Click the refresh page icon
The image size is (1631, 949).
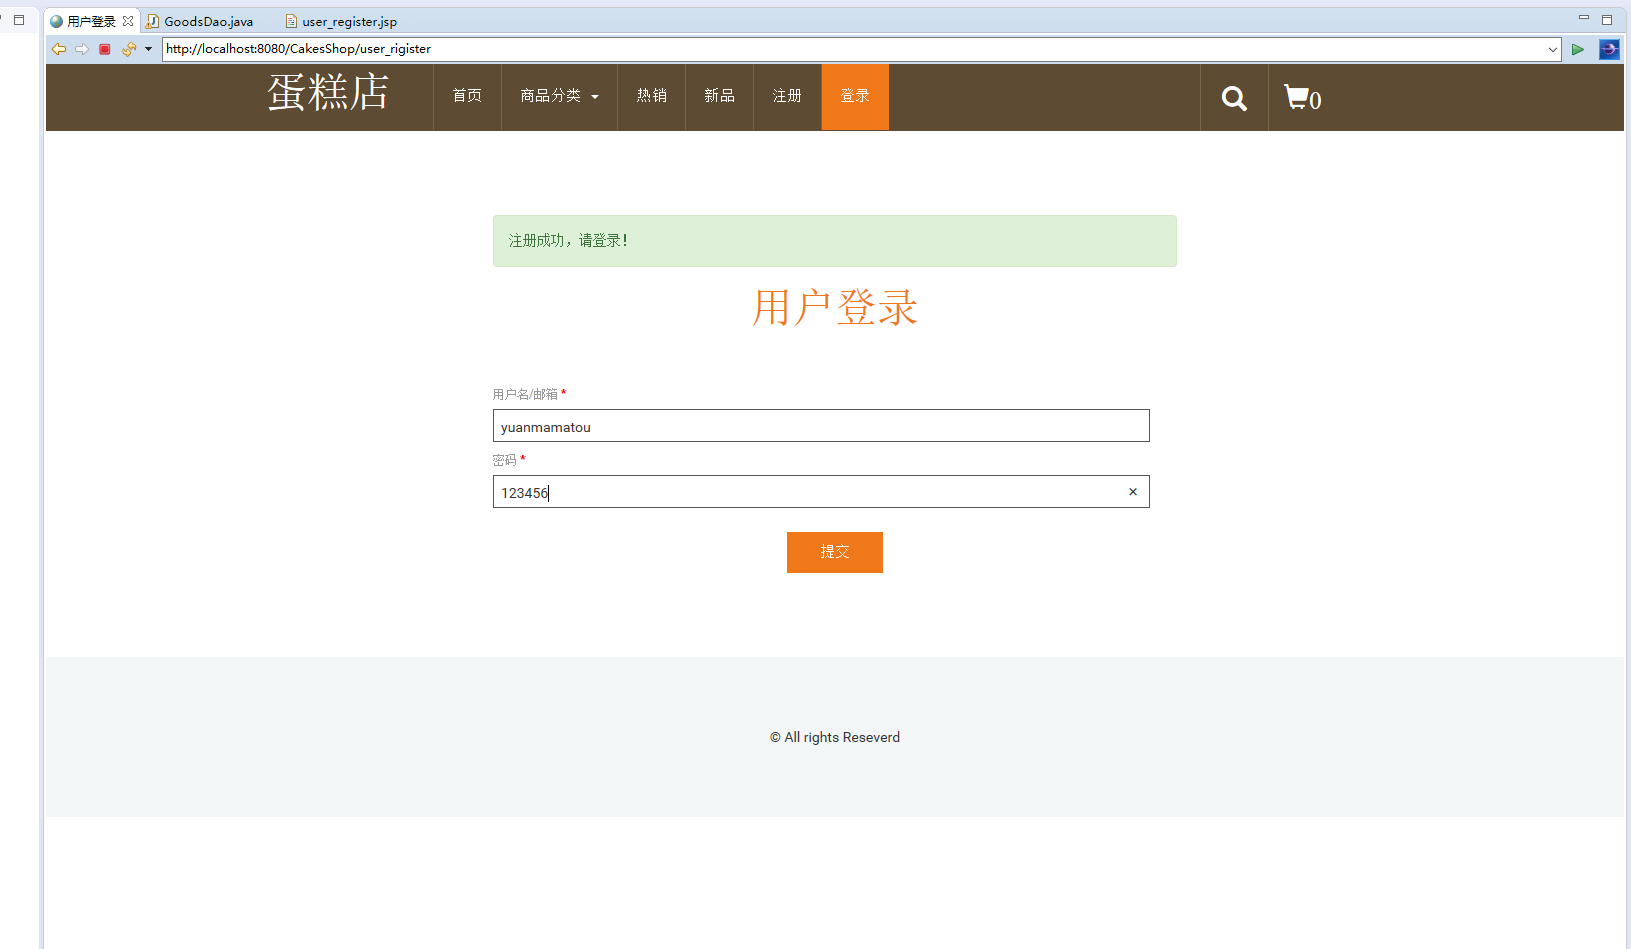(x=127, y=48)
